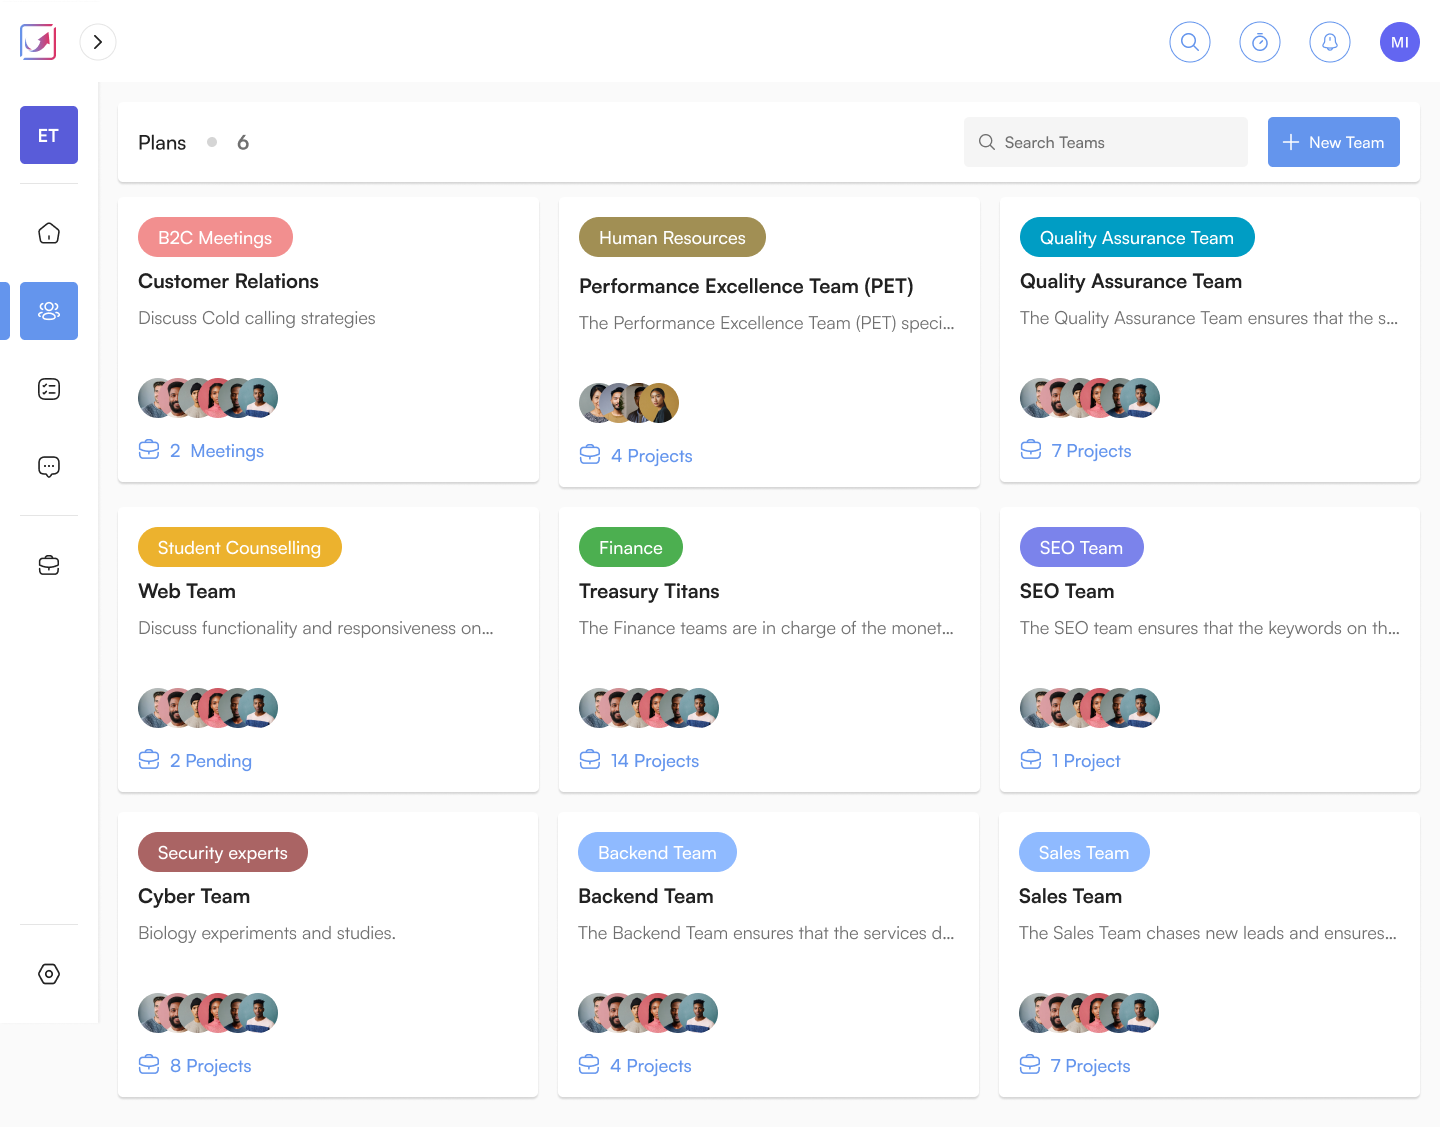Click the Student Counselling tag
This screenshot has height=1127, width=1440.
[x=240, y=547]
